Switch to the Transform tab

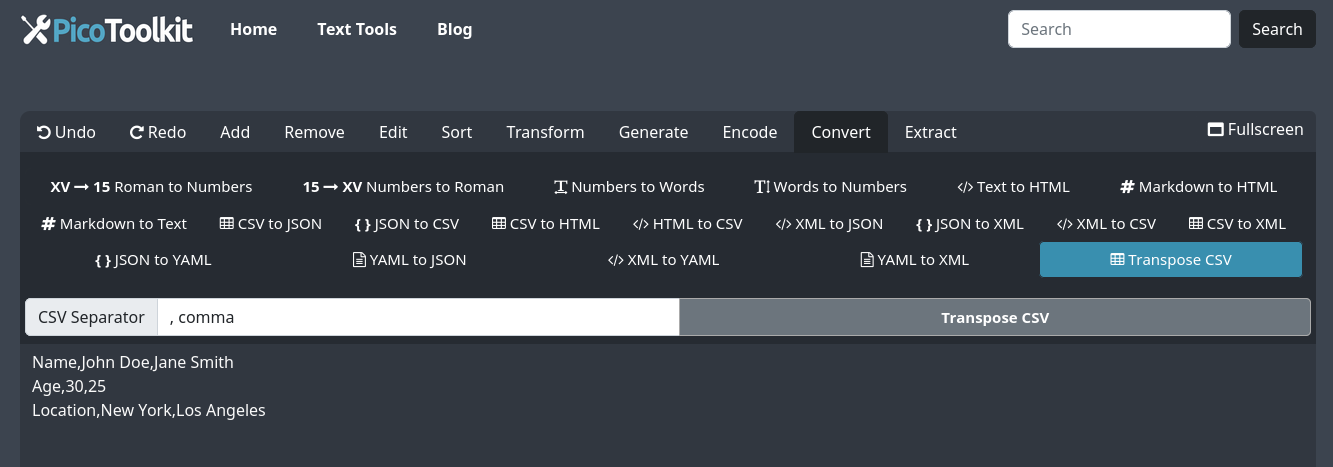pyautogui.click(x=545, y=132)
